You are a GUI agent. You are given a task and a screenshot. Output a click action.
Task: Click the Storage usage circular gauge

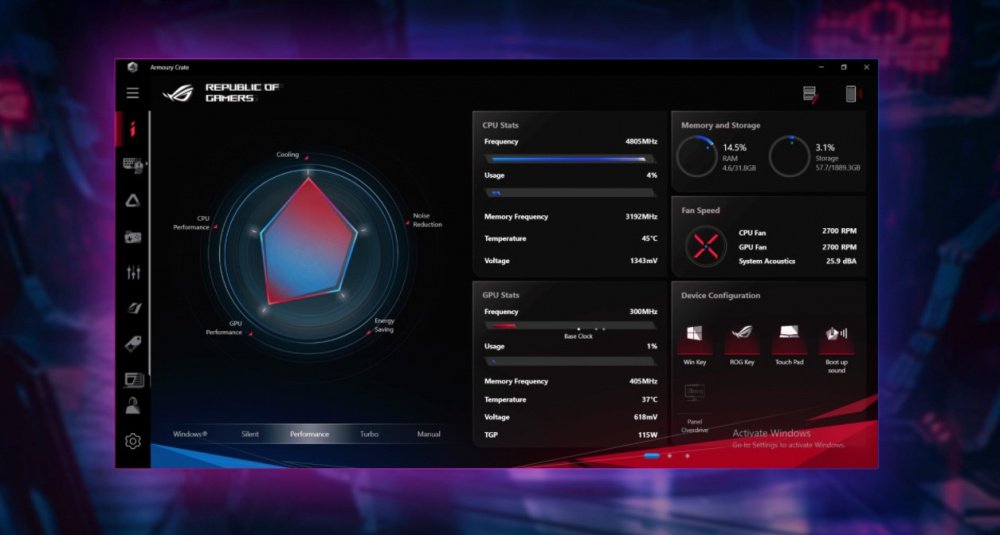pyautogui.click(x=790, y=157)
